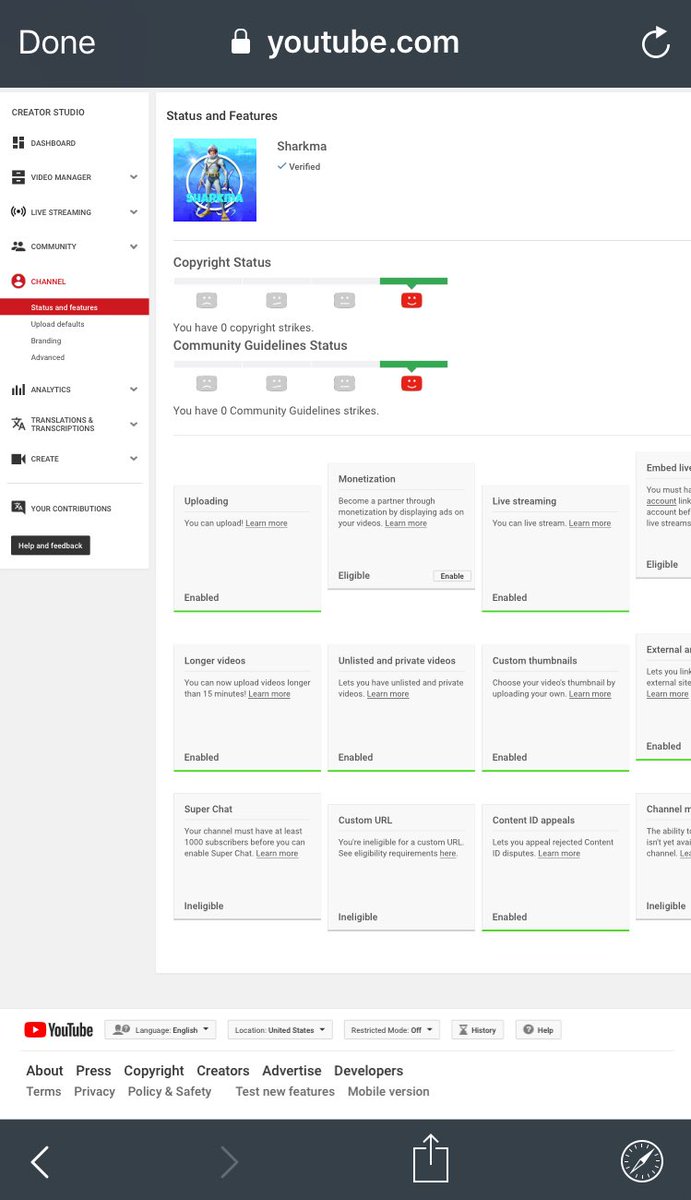Open the Press footer link
The height and width of the screenshot is (1200, 691).
(x=93, y=1070)
